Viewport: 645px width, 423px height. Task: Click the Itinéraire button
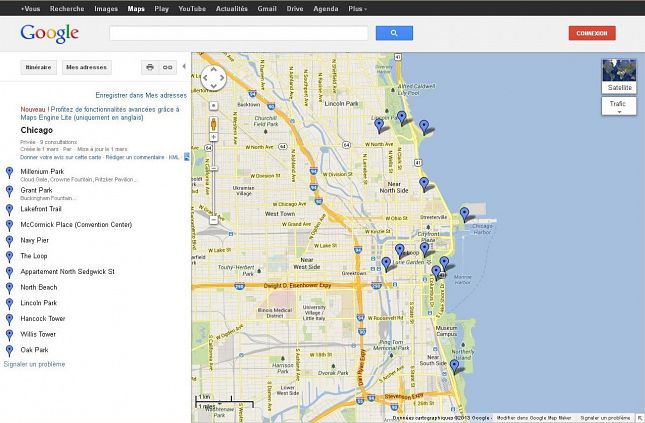(x=38, y=67)
